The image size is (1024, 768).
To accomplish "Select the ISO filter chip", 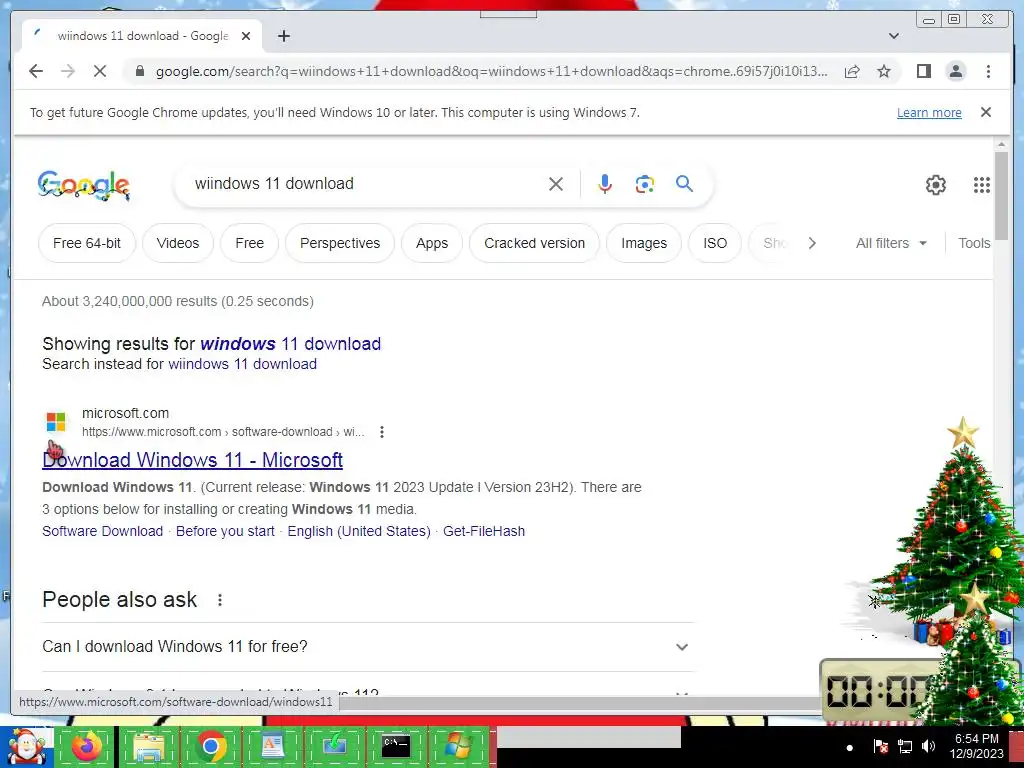I will point(715,243).
